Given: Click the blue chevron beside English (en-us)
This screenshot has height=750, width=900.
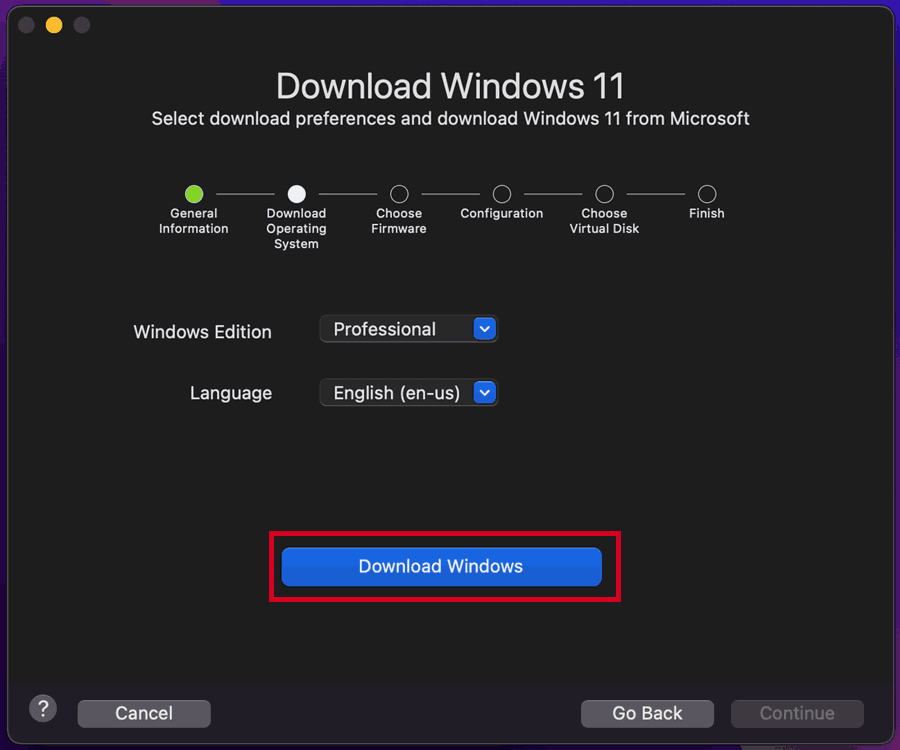Looking at the screenshot, I should [485, 393].
